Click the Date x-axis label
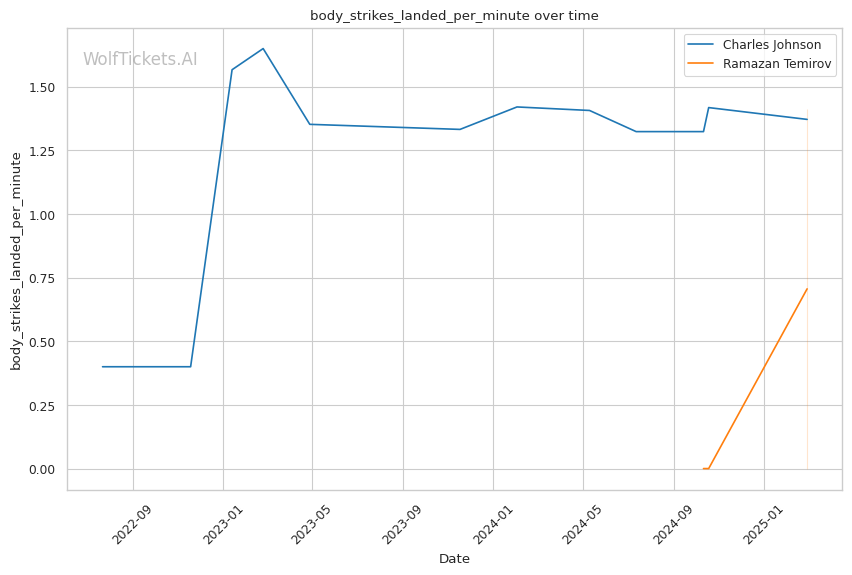Image resolution: width=852 pixels, height=575 pixels. pyautogui.click(x=454, y=559)
